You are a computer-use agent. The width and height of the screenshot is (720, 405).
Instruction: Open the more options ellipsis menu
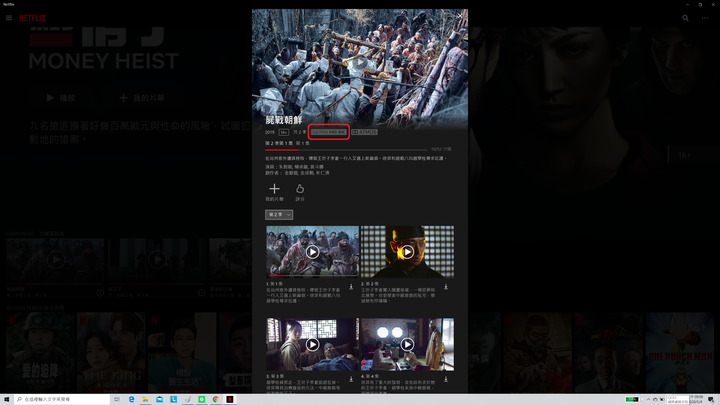(x=705, y=18)
